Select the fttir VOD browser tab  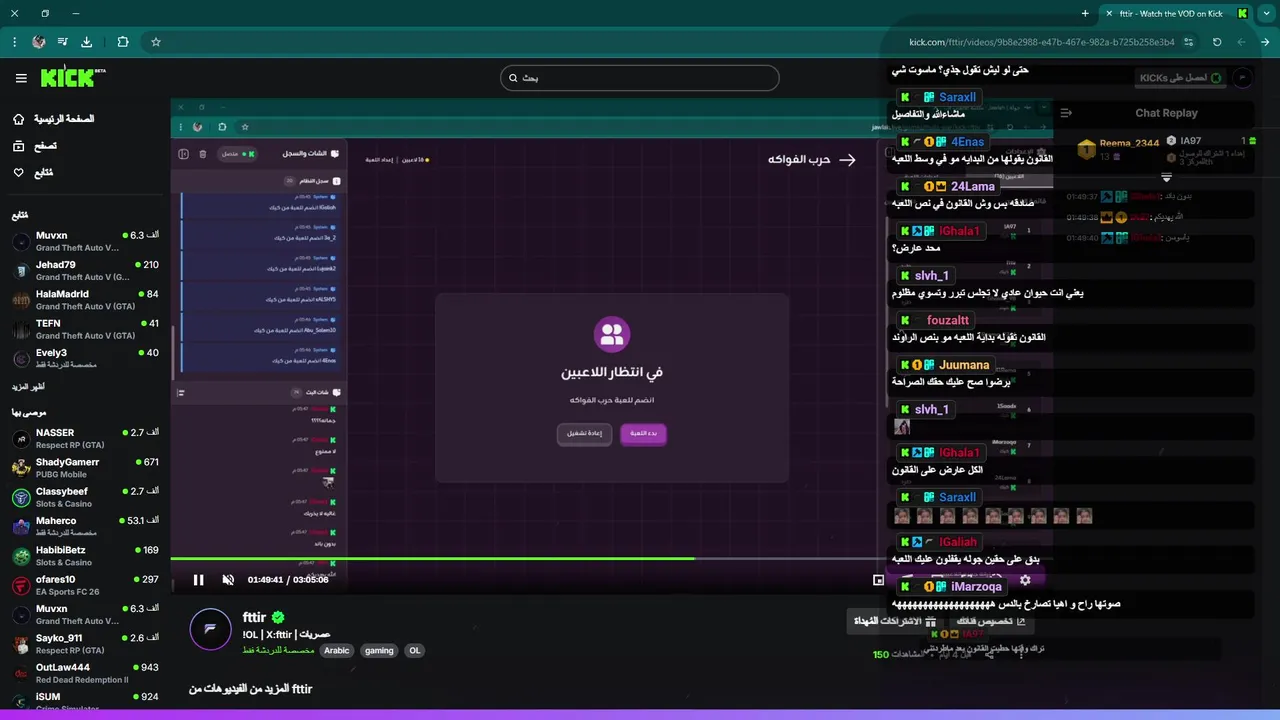pos(1176,13)
